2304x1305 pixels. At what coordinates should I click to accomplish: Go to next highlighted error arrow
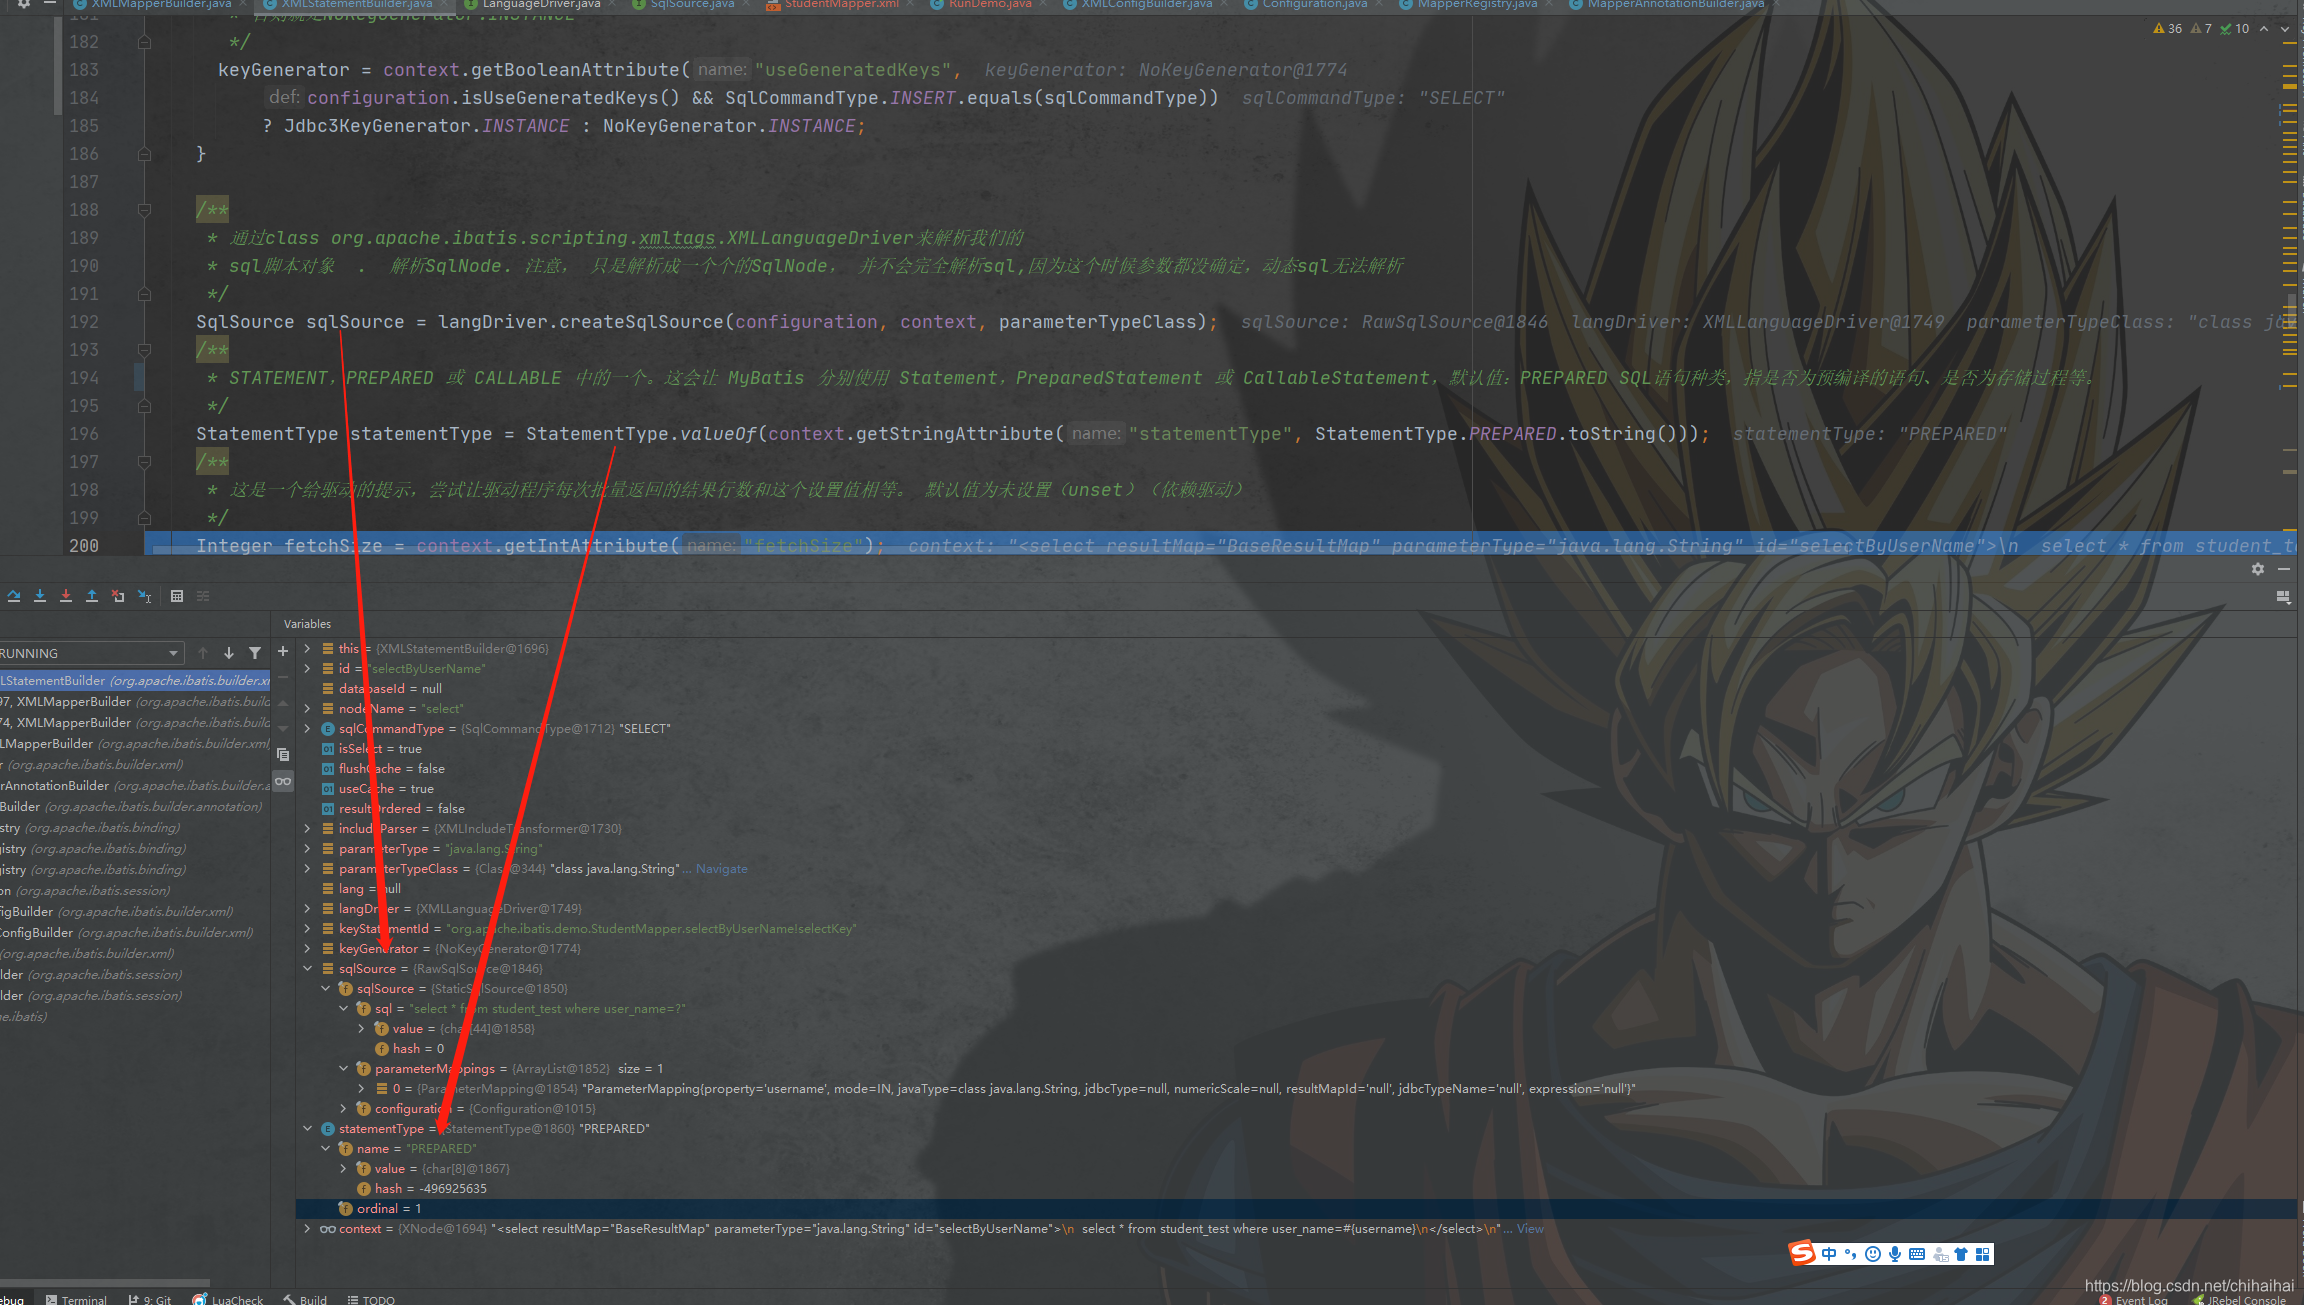[2285, 28]
